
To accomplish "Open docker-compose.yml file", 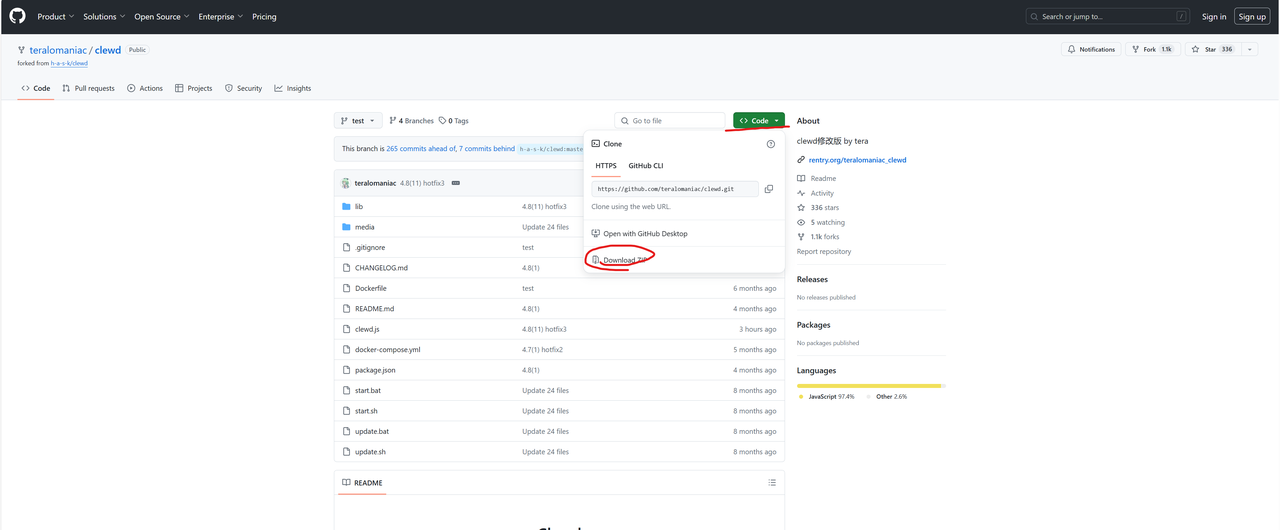I will click(387, 350).
